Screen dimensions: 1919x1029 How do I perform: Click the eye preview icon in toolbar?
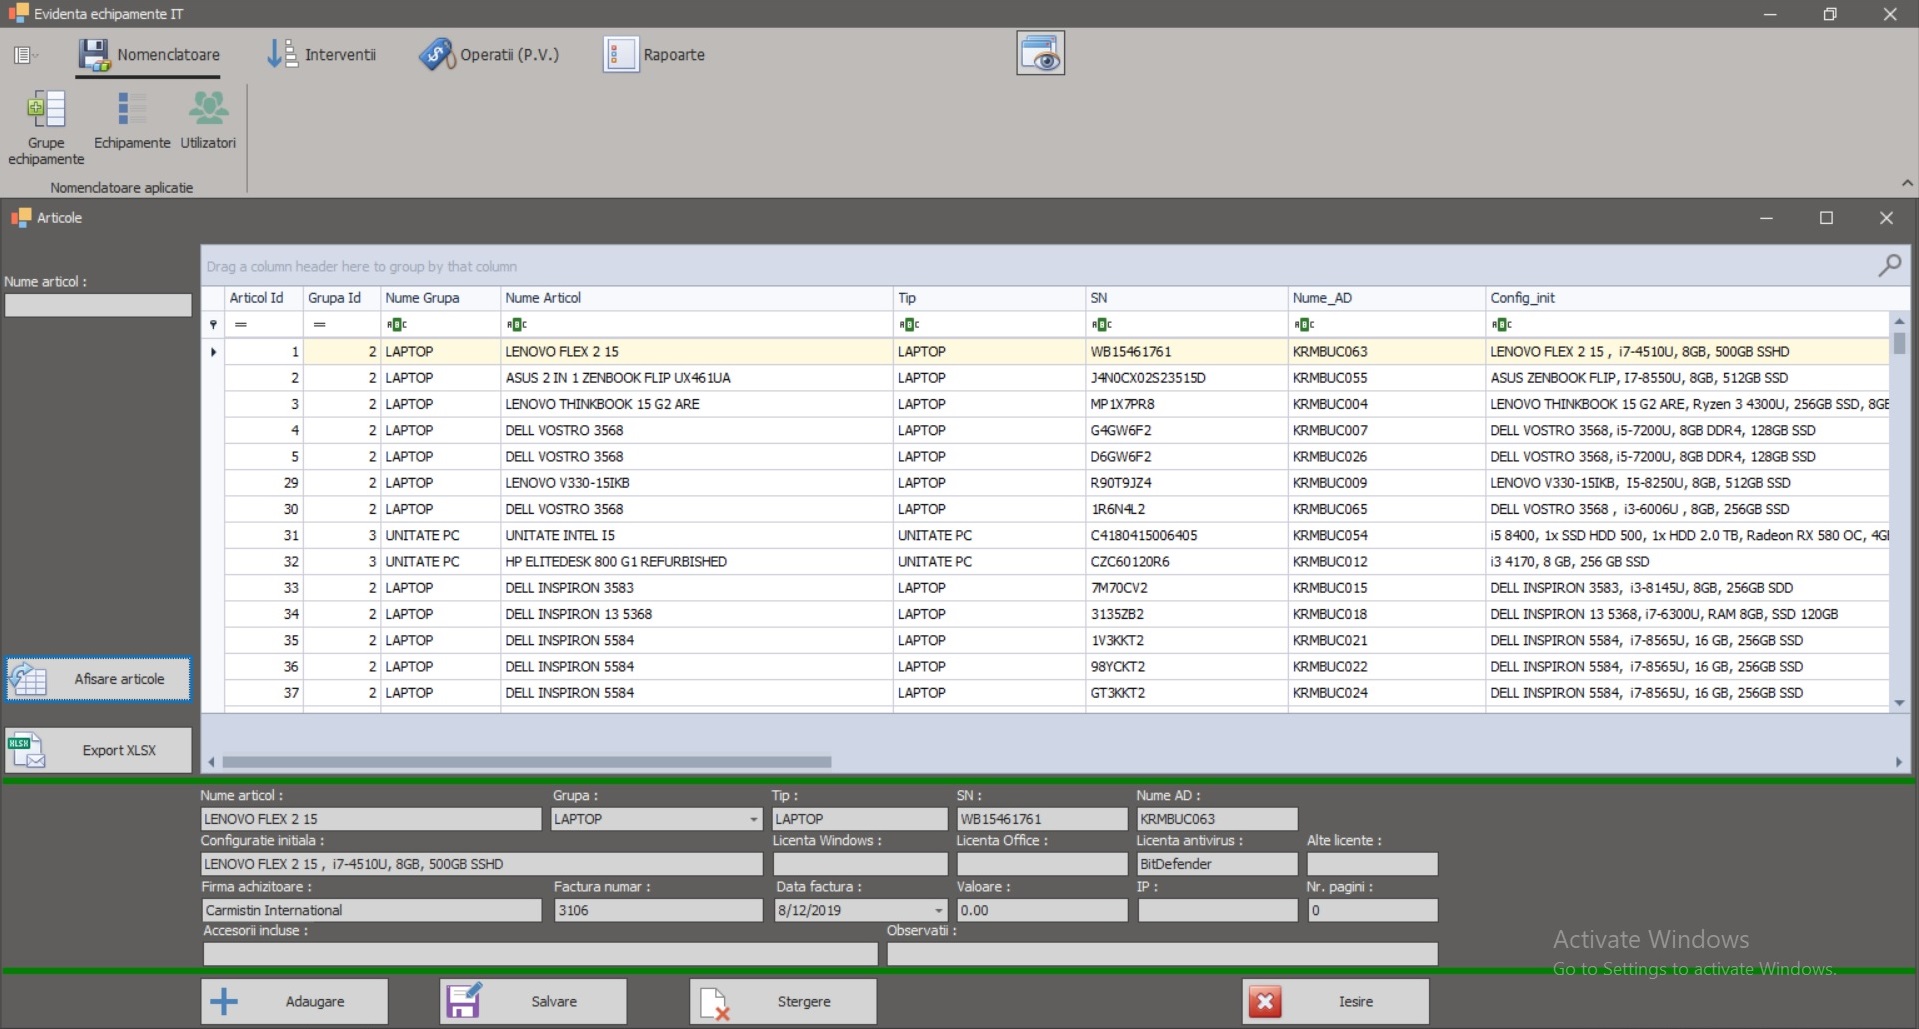1040,54
